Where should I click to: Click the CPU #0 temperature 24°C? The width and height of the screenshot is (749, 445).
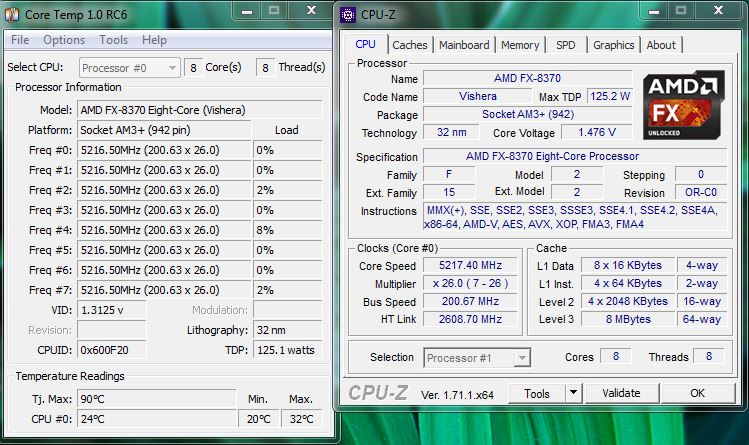pyautogui.click(x=157, y=419)
